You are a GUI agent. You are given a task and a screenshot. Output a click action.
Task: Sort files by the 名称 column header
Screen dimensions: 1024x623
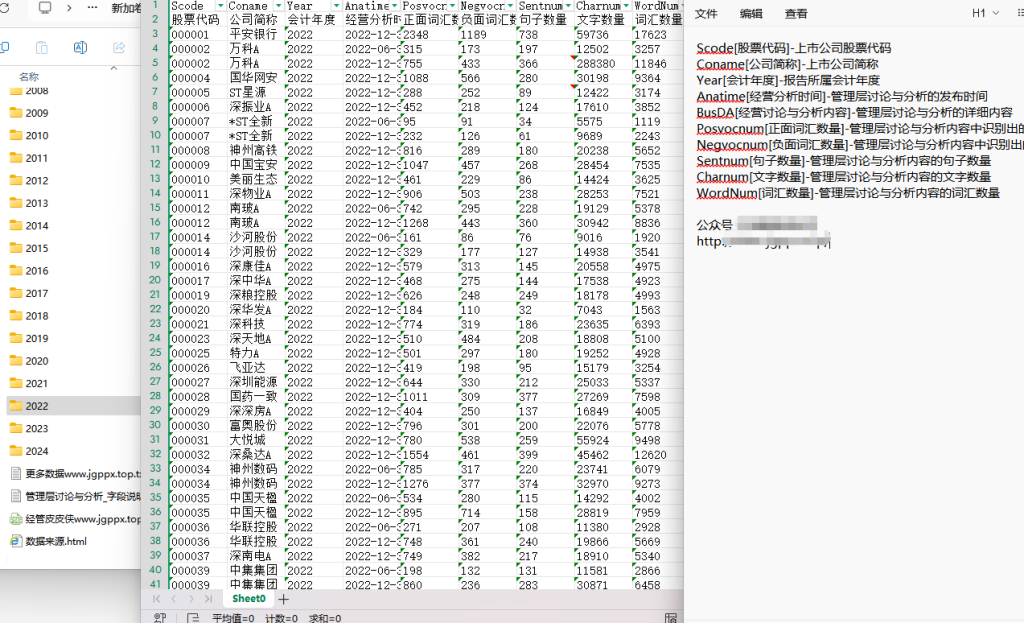pyautogui.click(x=29, y=76)
